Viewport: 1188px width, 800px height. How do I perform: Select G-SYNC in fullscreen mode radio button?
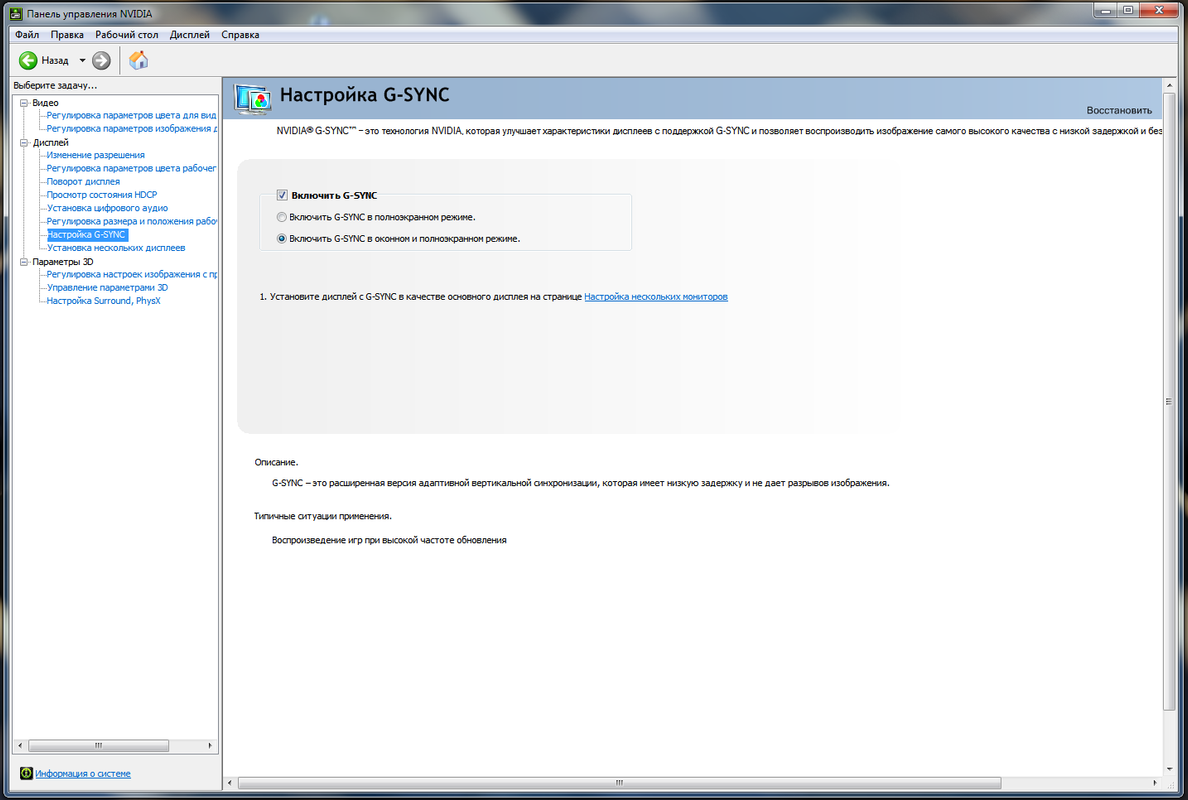(x=282, y=217)
